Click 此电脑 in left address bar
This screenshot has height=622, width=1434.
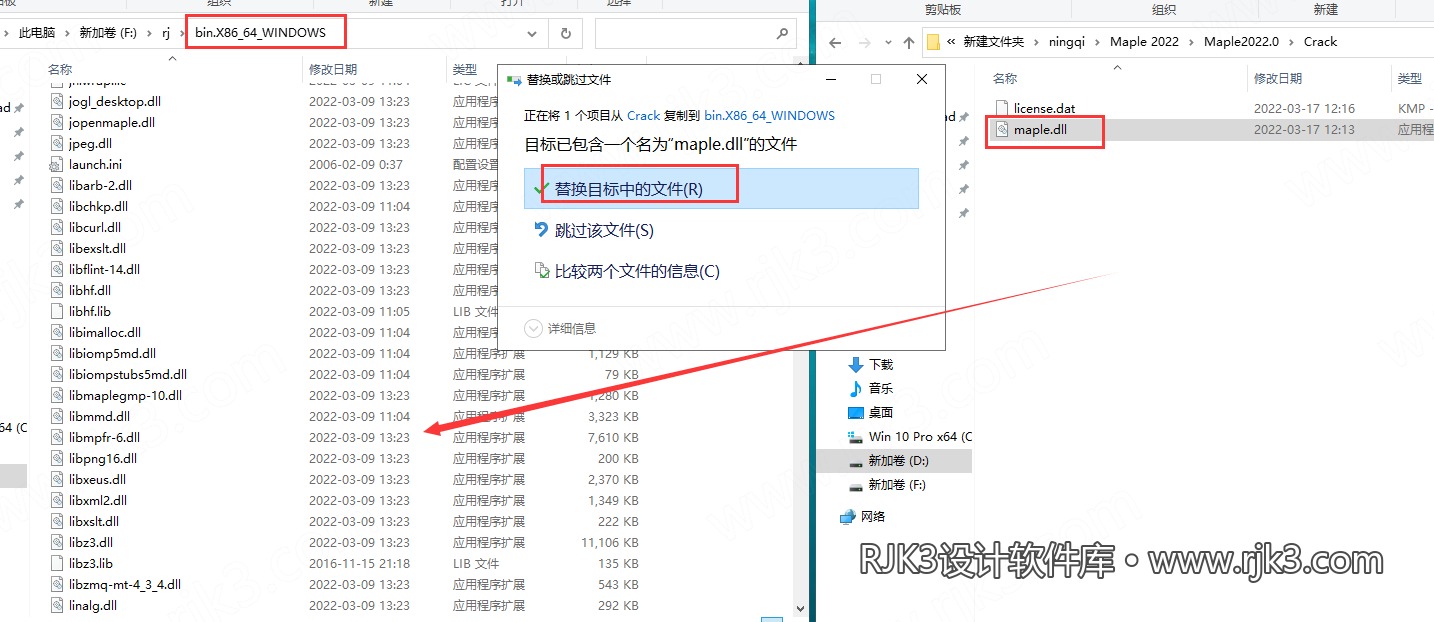pos(37,33)
